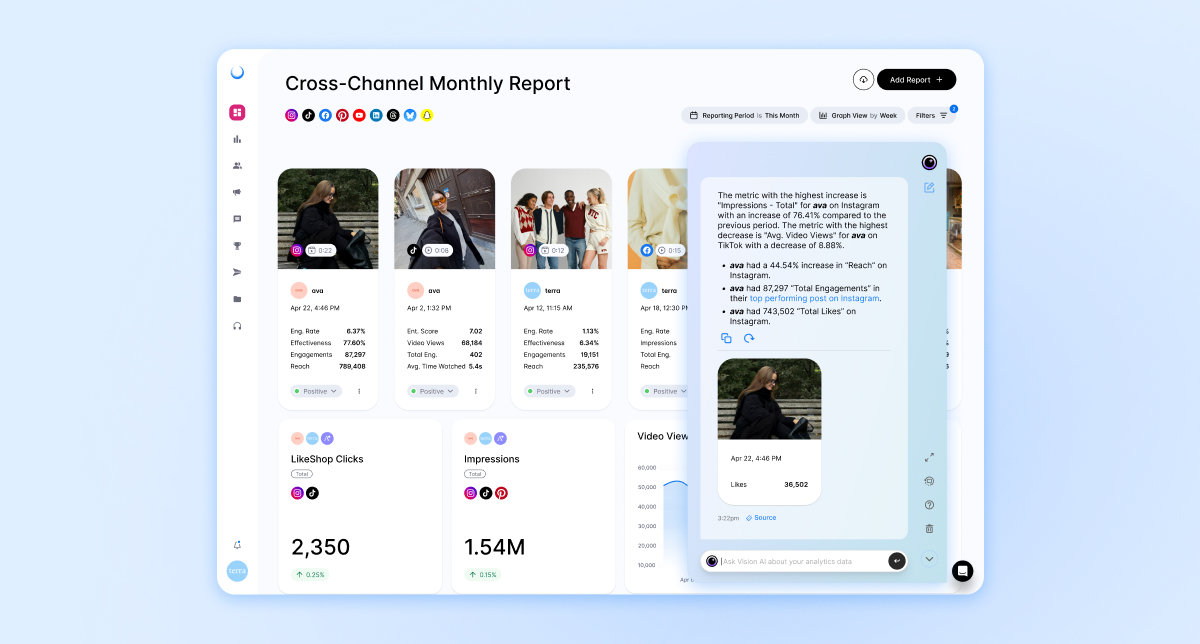The width and height of the screenshot is (1200, 644).
Task: Select Snapchat channel icon under report title
Action: click(427, 115)
